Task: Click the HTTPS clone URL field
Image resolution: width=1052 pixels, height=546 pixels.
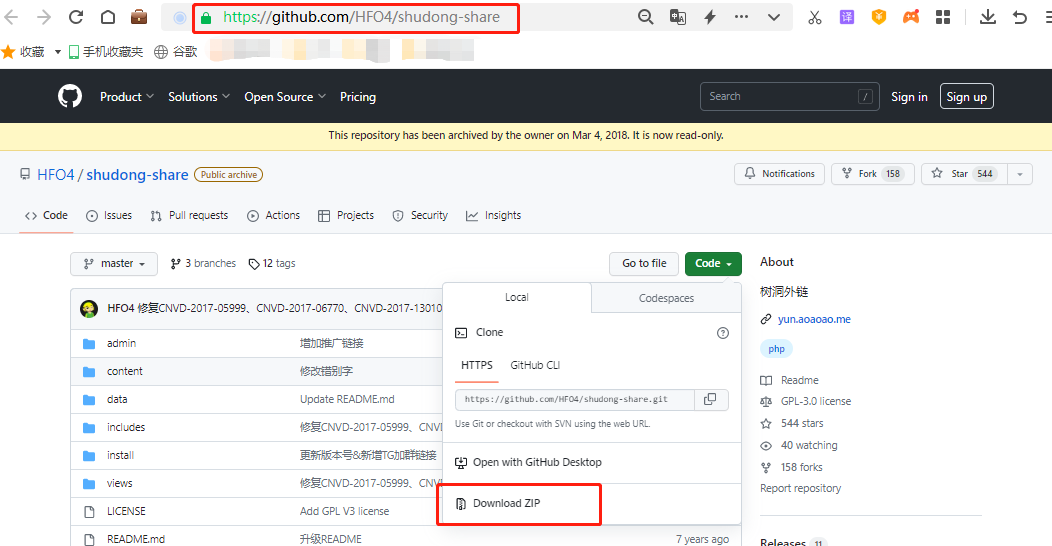Action: [x=574, y=399]
